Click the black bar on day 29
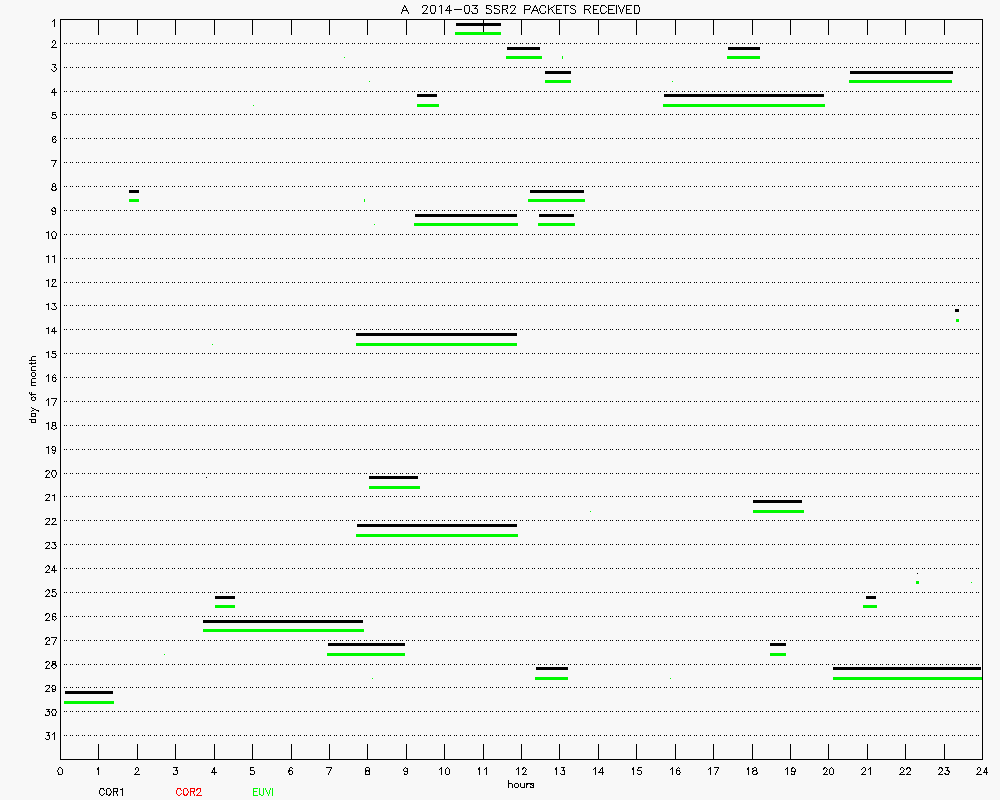The image size is (1000, 800). pos(88,692)
